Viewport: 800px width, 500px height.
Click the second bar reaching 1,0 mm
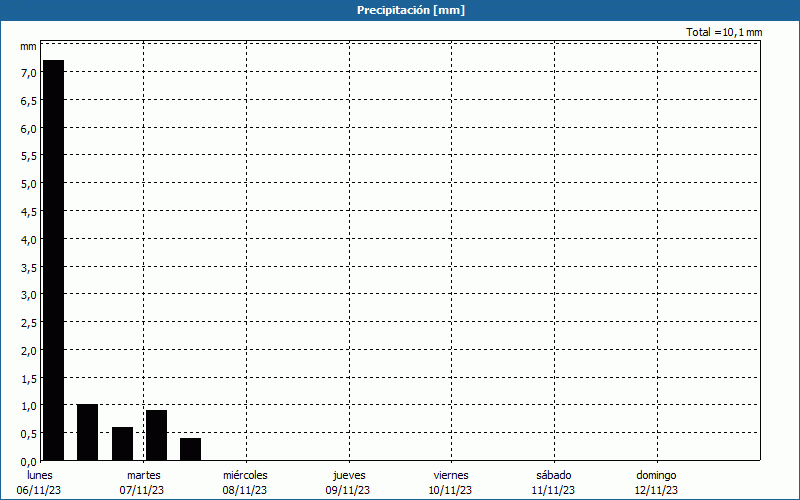(x=87, y=432)
